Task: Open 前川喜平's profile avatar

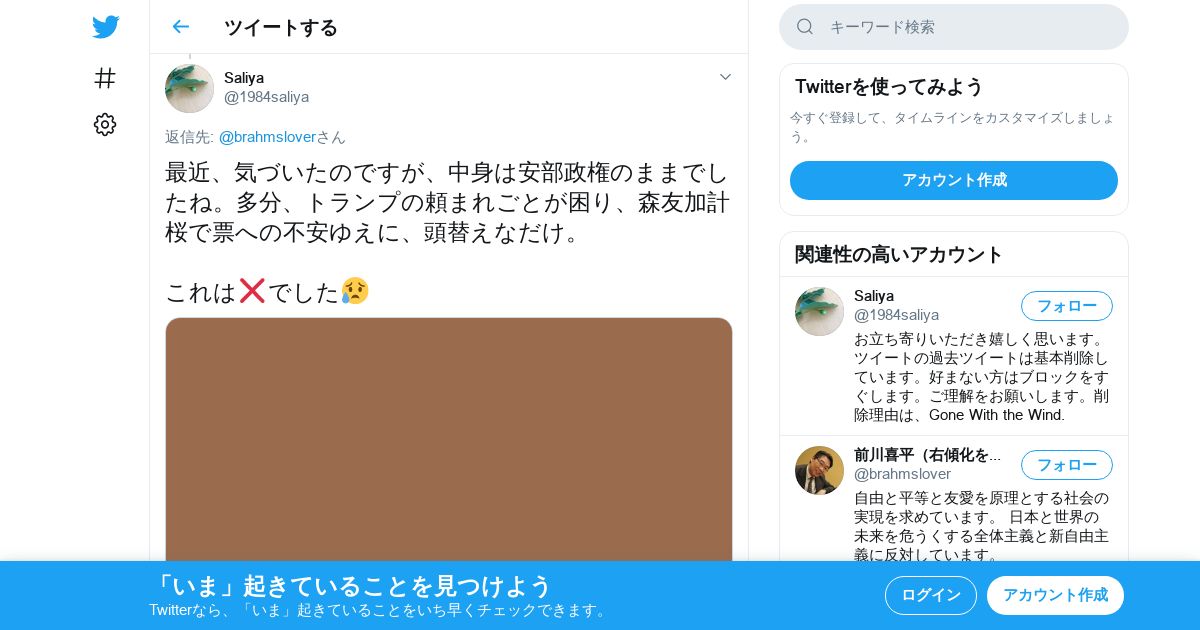Action: tap(819, 470)
